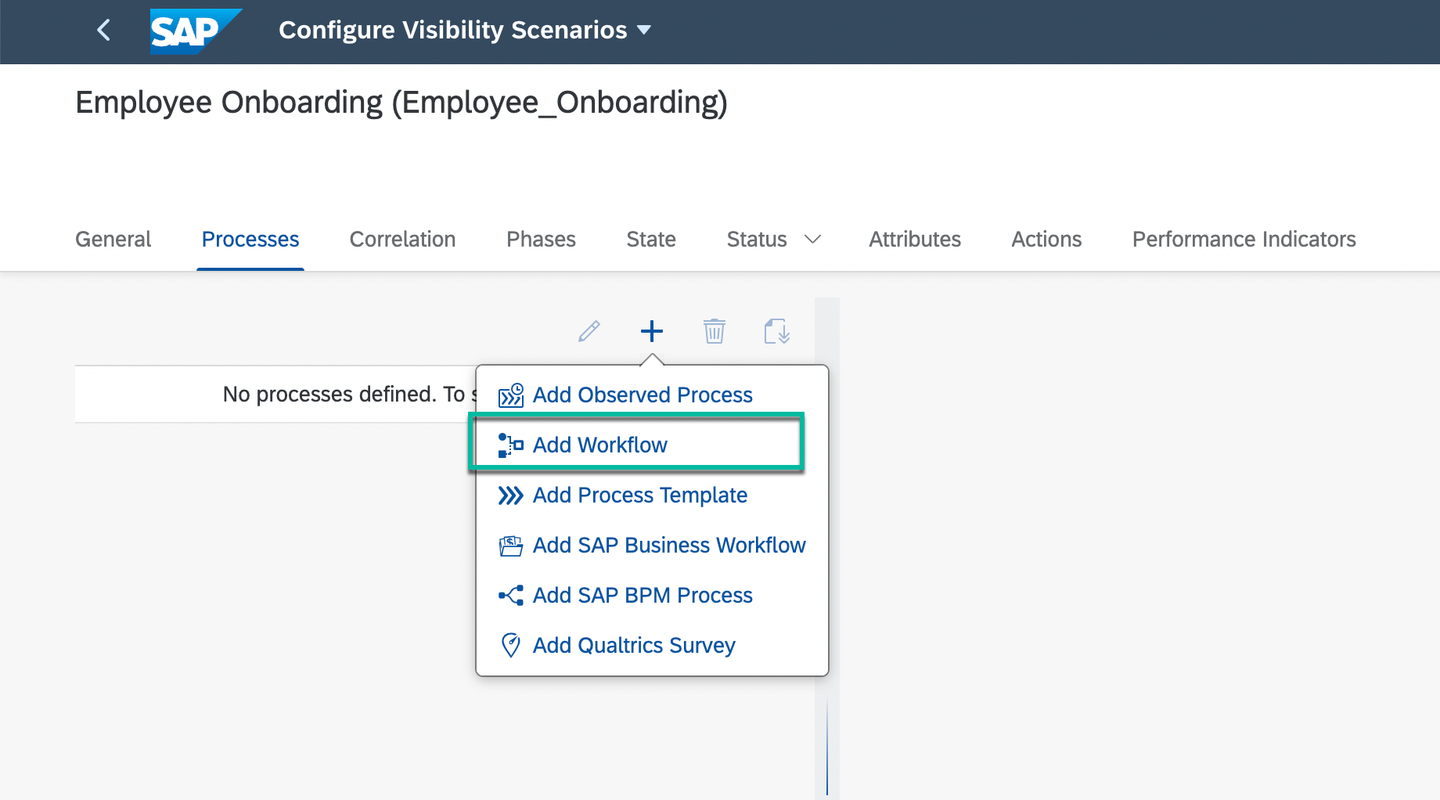
Task: Go back using the header back arrow
Action: pyautogui.click(x=104, y=30)
